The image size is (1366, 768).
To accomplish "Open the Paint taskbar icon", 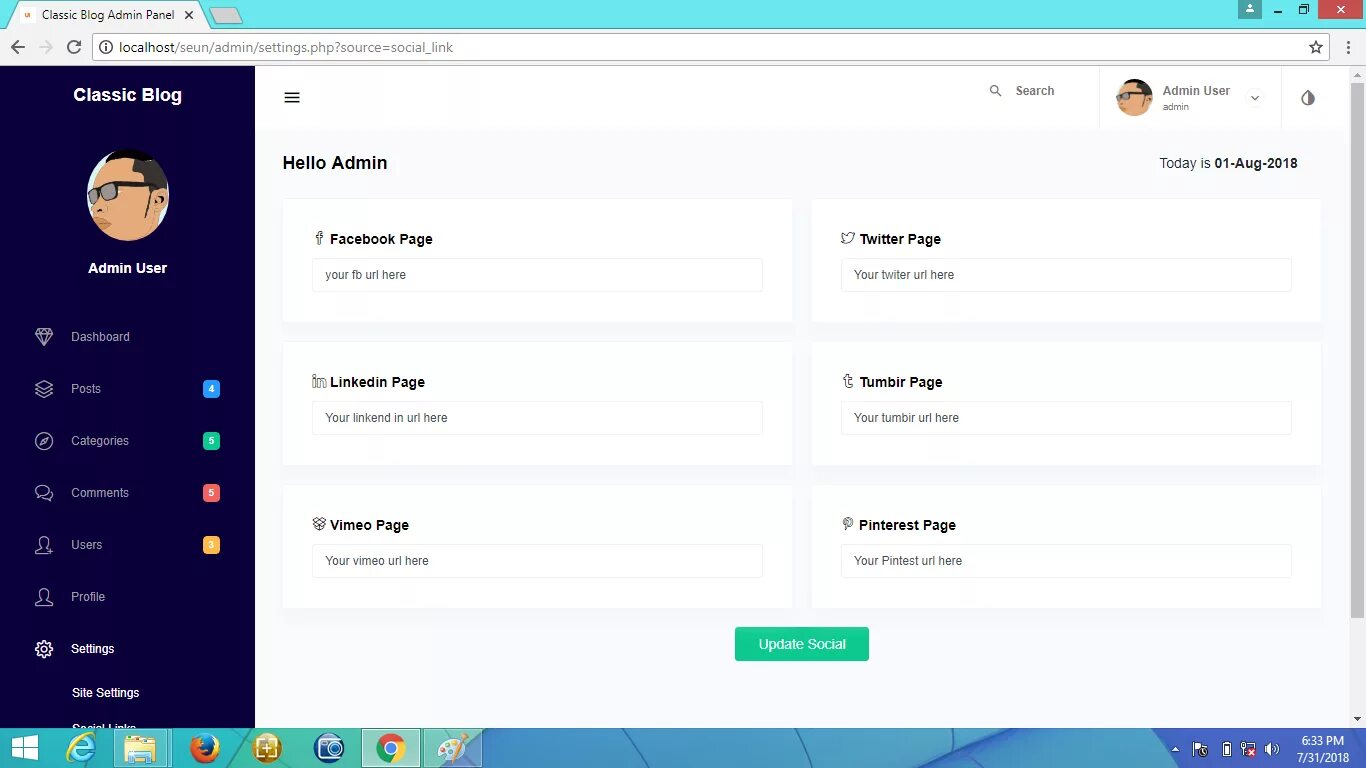I will tap(453, 748).
